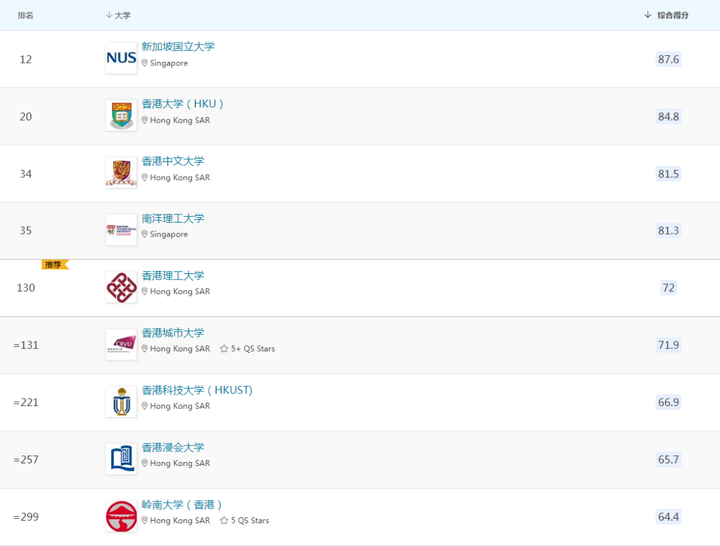Click score 72
720x546 pixels.
coord(668,288)
